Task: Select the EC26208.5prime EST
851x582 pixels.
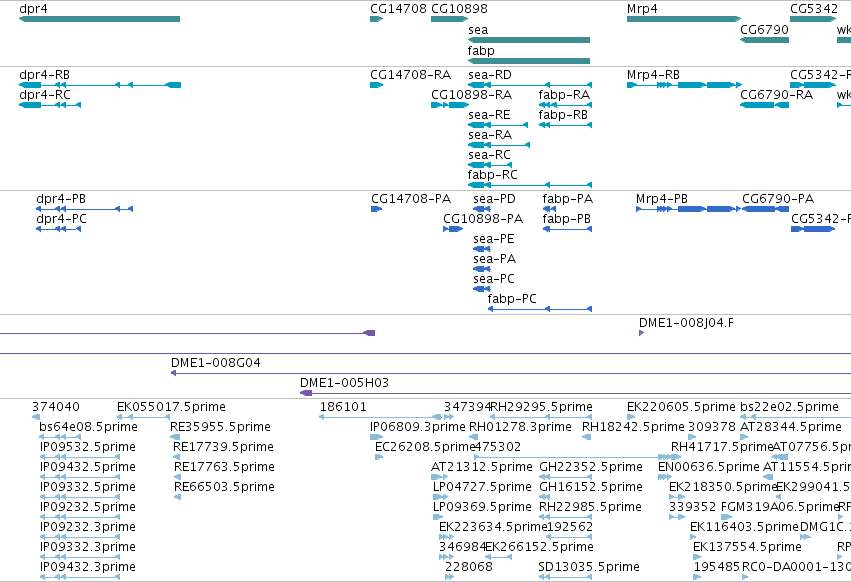Action: tap(379, 457)
